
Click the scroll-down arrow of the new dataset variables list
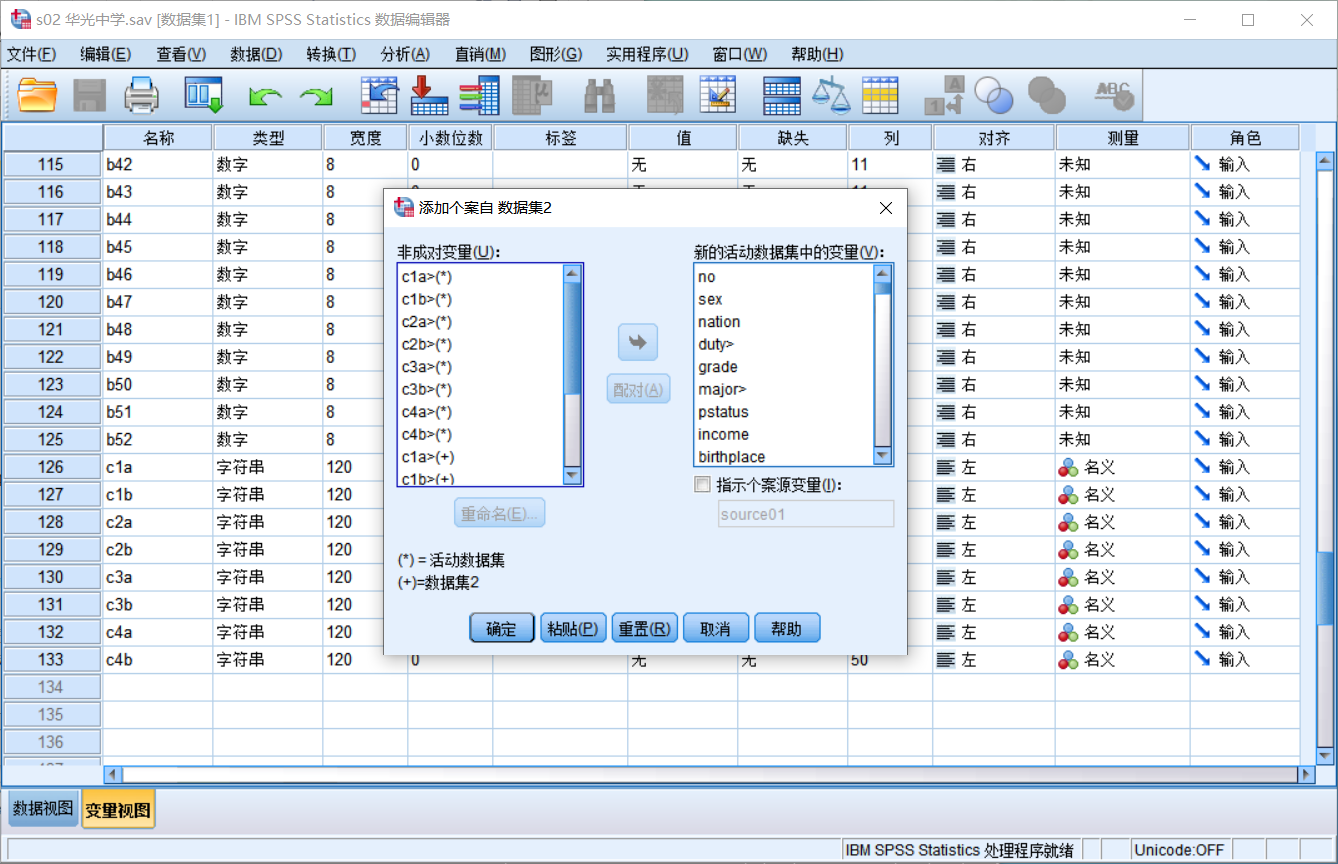pyautogui.click(x=882, y=456)
